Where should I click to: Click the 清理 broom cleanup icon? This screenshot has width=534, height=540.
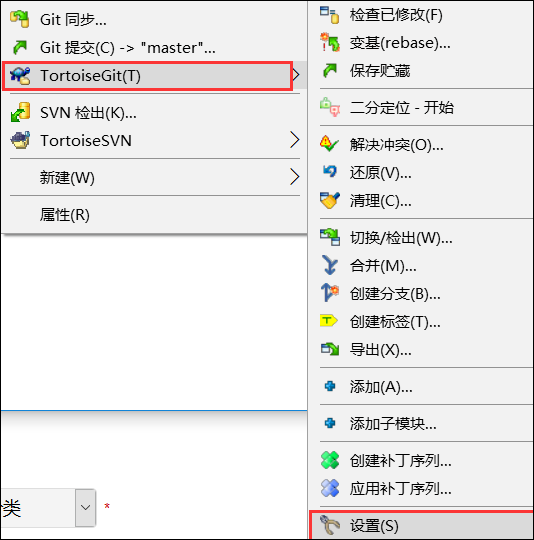(x=330, y=200)
